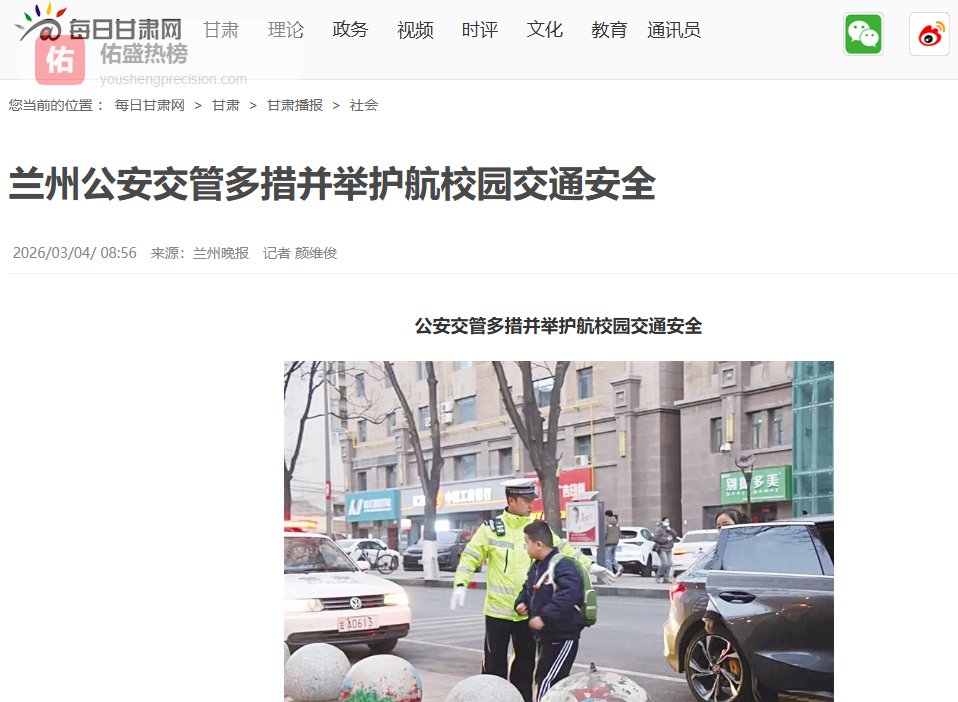958x702 pixels.
Task: Select 文化 in the top navigation
Action: [544, 30]
